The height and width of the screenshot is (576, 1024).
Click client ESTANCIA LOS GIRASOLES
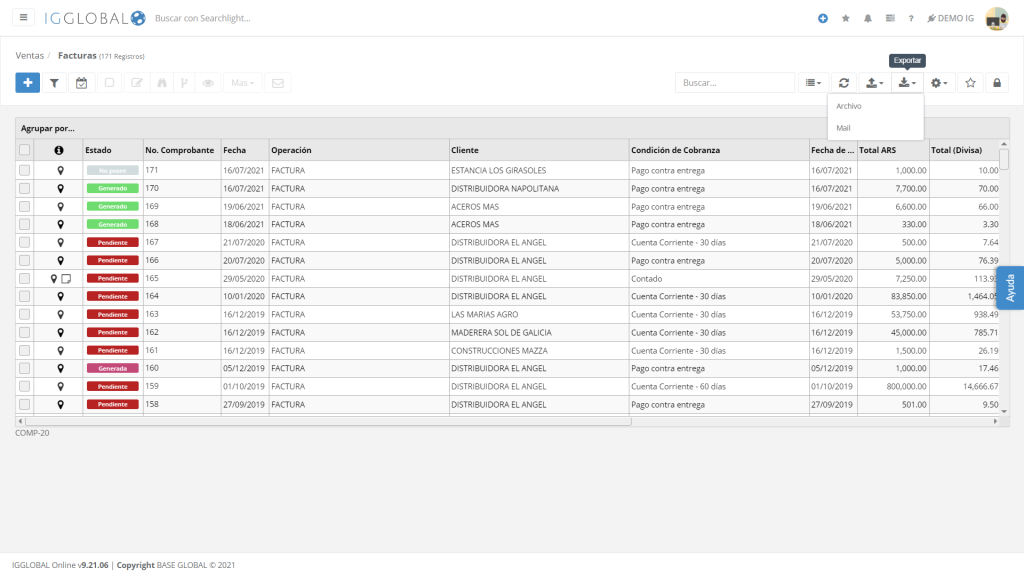(x=498, y=170)
